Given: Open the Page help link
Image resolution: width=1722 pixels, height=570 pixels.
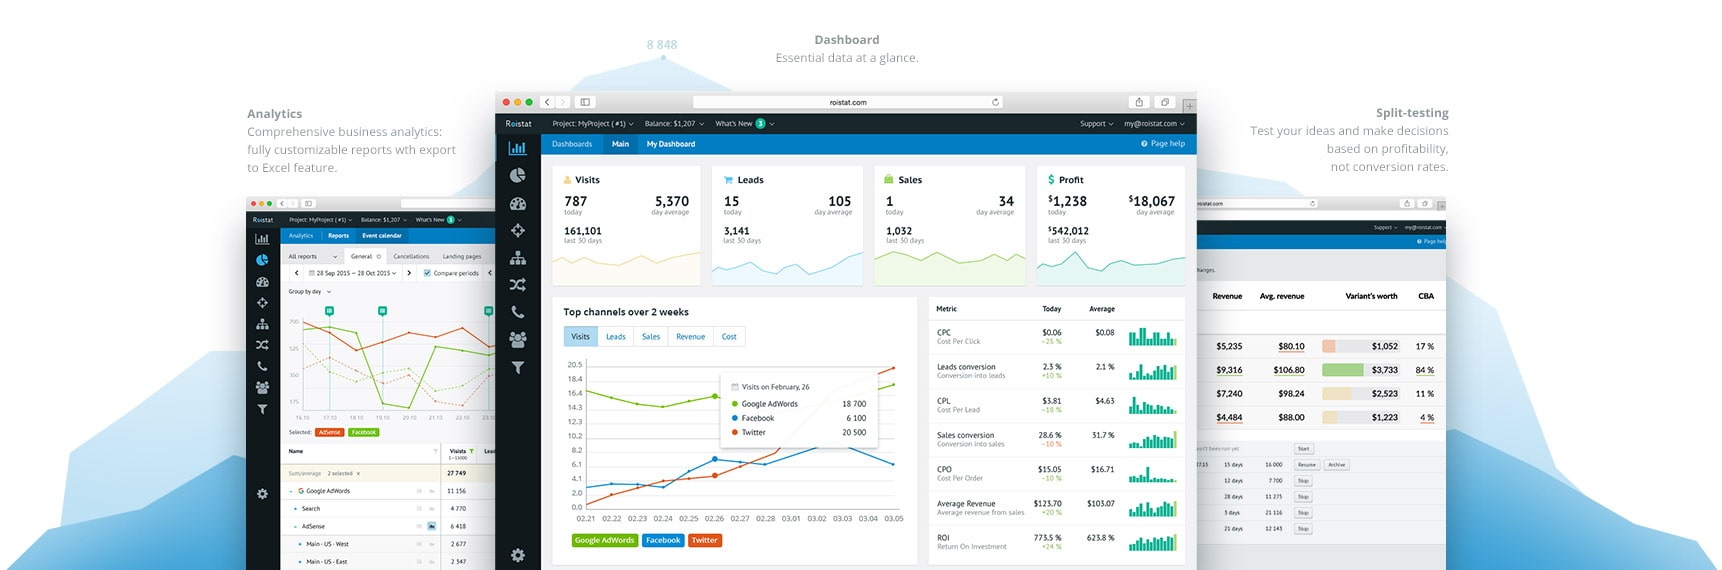Looking at the screenshot, I should (1163, 144).
